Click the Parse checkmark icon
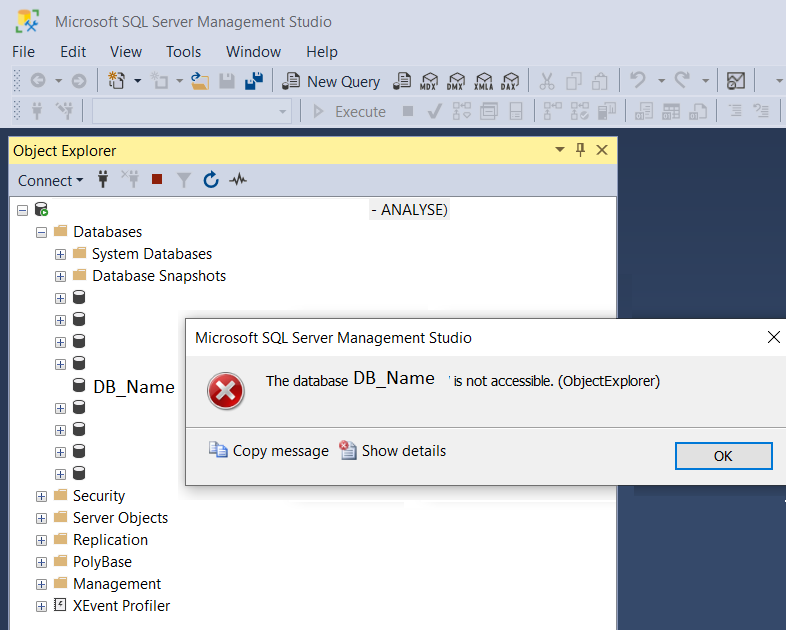This screenshot has height=630, width=786. coord(434,111)
